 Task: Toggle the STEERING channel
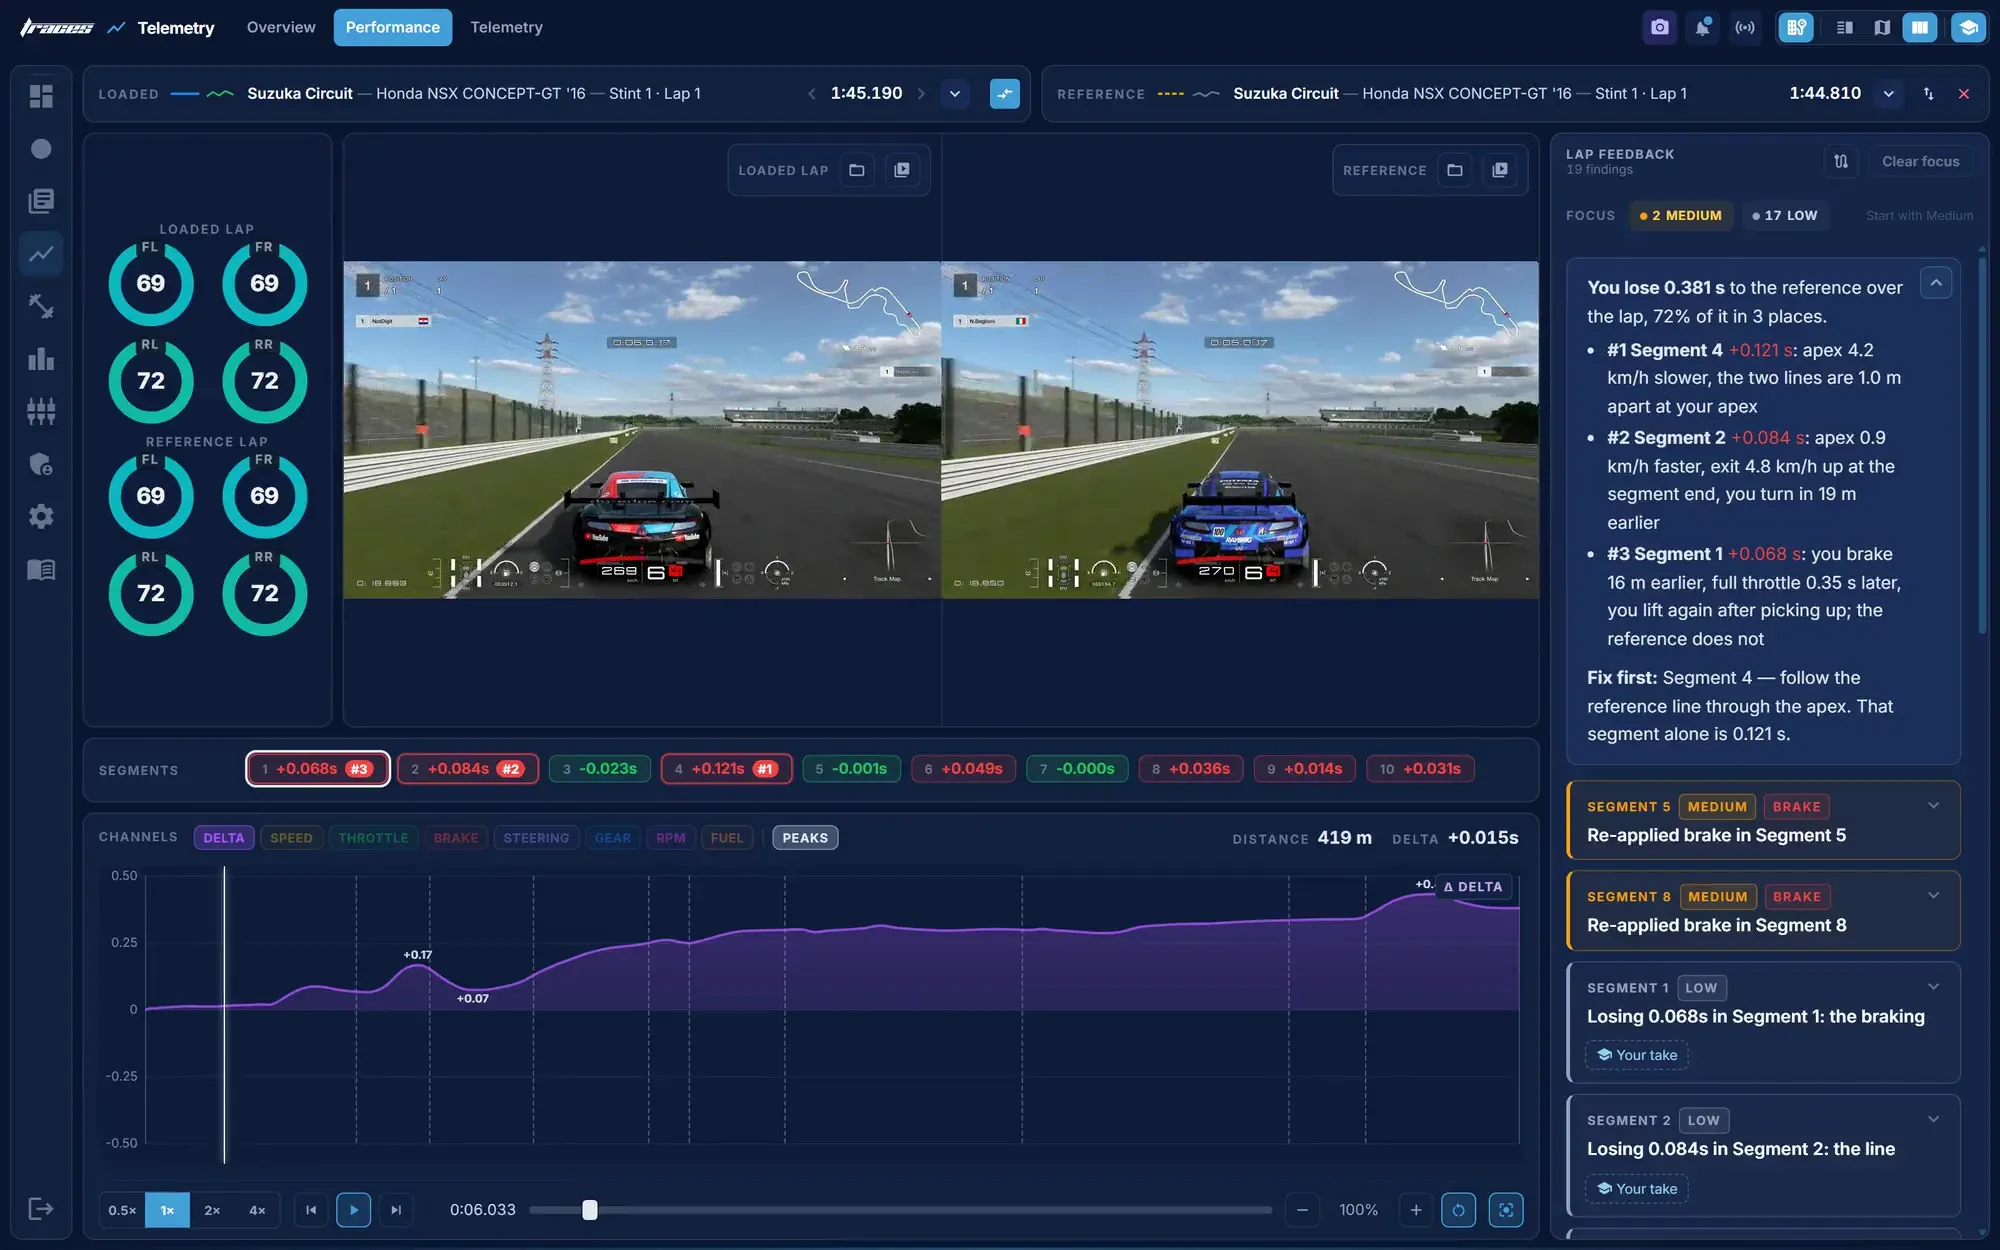tap(536, 838)
